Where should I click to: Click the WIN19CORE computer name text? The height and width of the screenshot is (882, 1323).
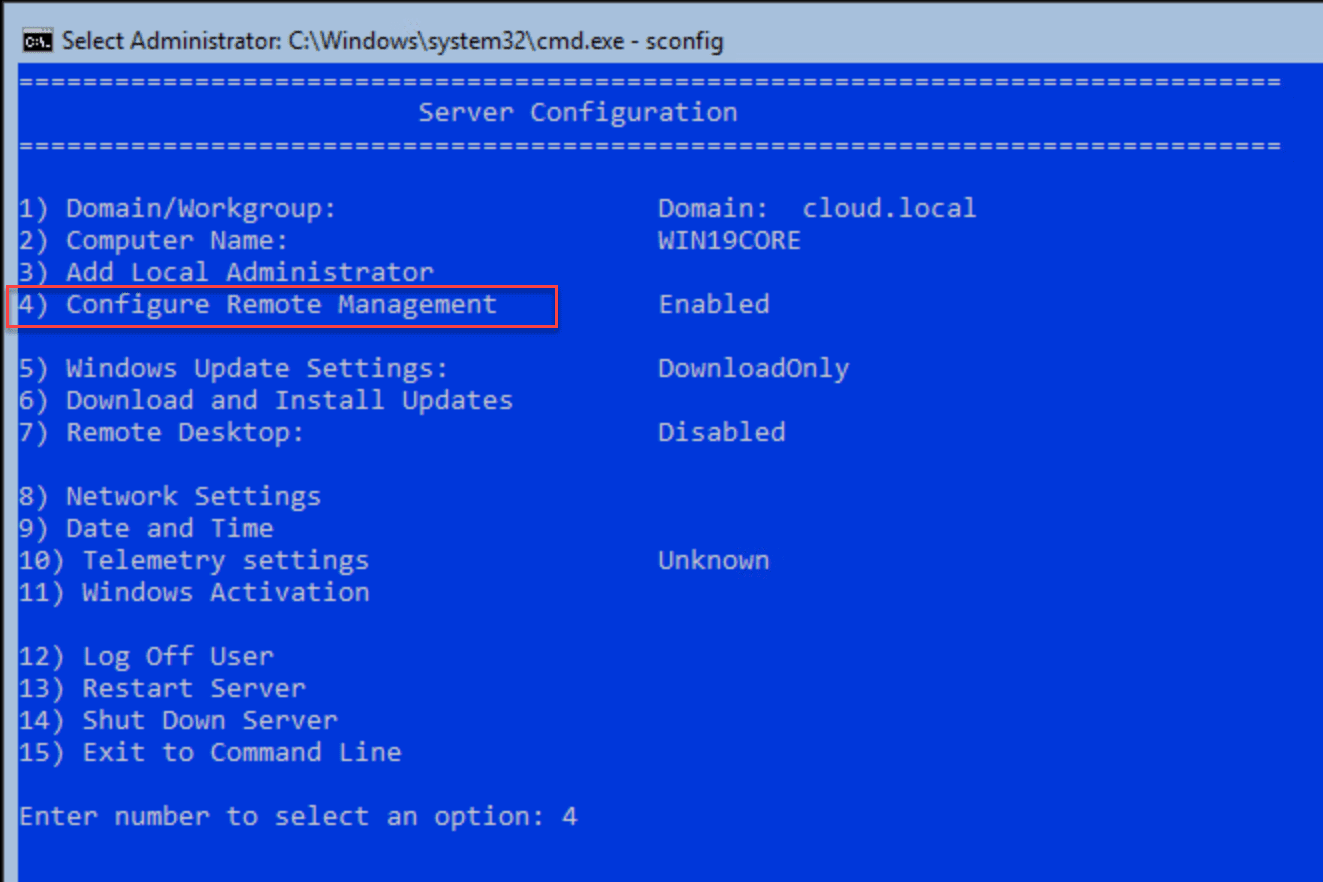click(729, 240)
